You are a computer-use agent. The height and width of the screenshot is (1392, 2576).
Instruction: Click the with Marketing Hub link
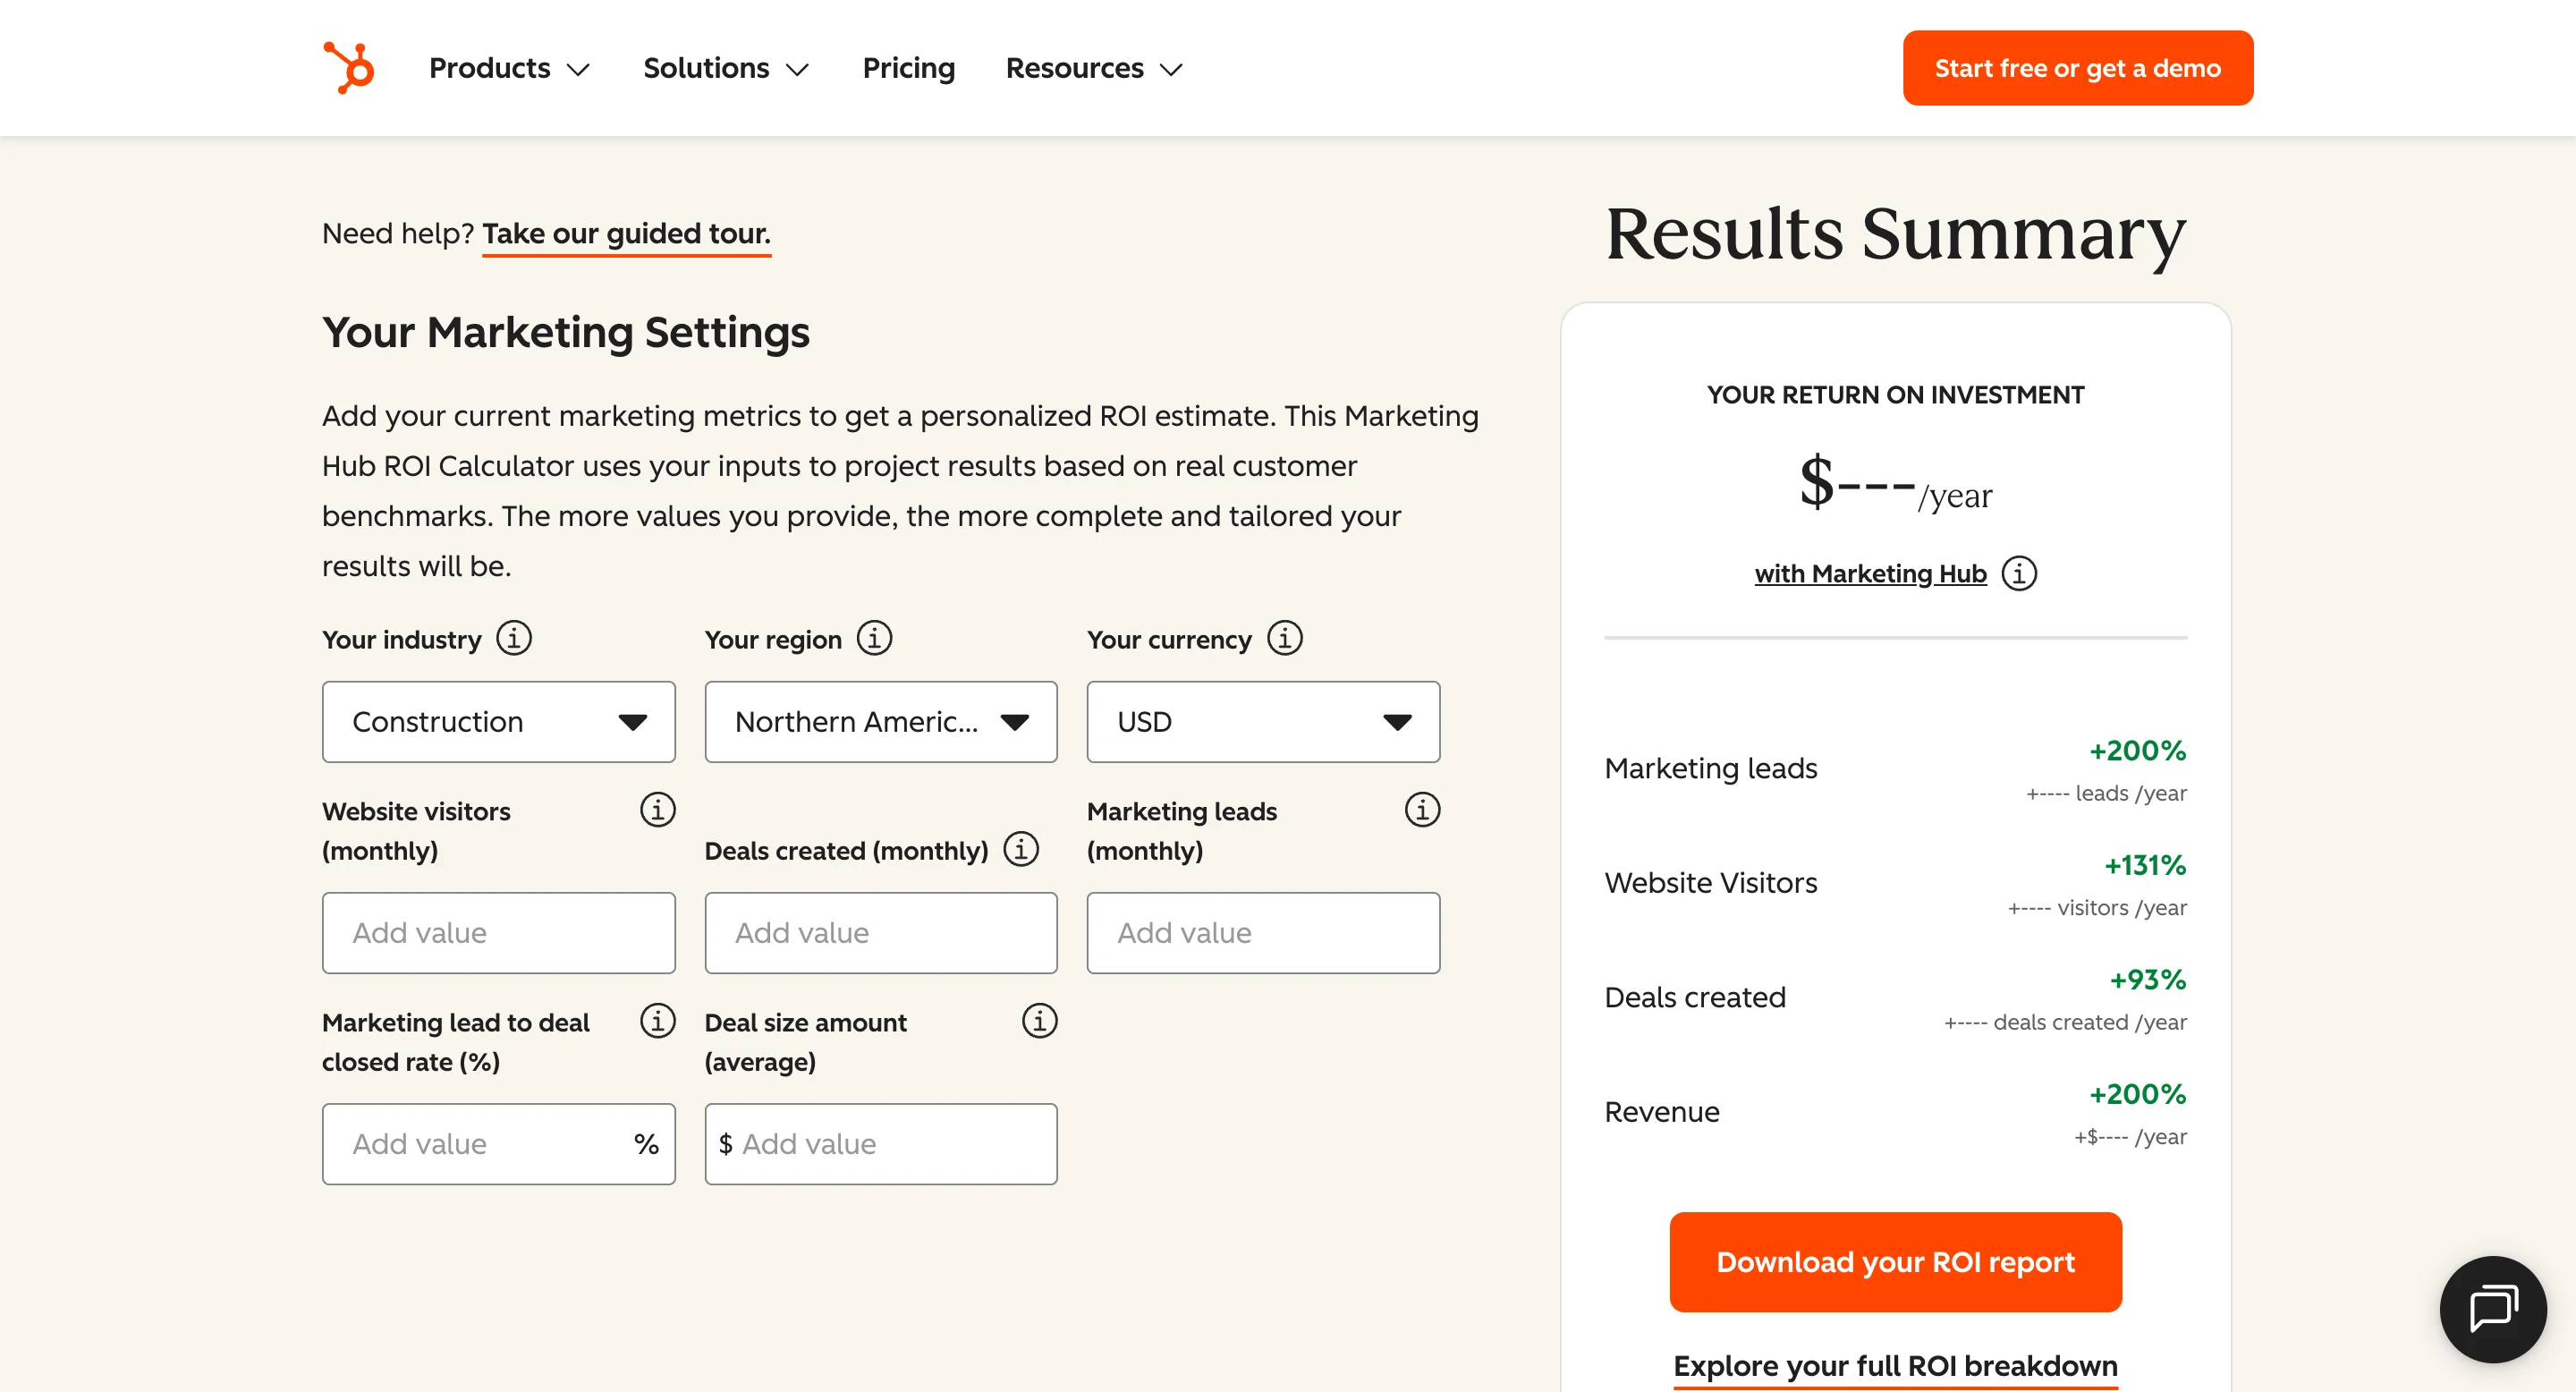point(1869,574)
